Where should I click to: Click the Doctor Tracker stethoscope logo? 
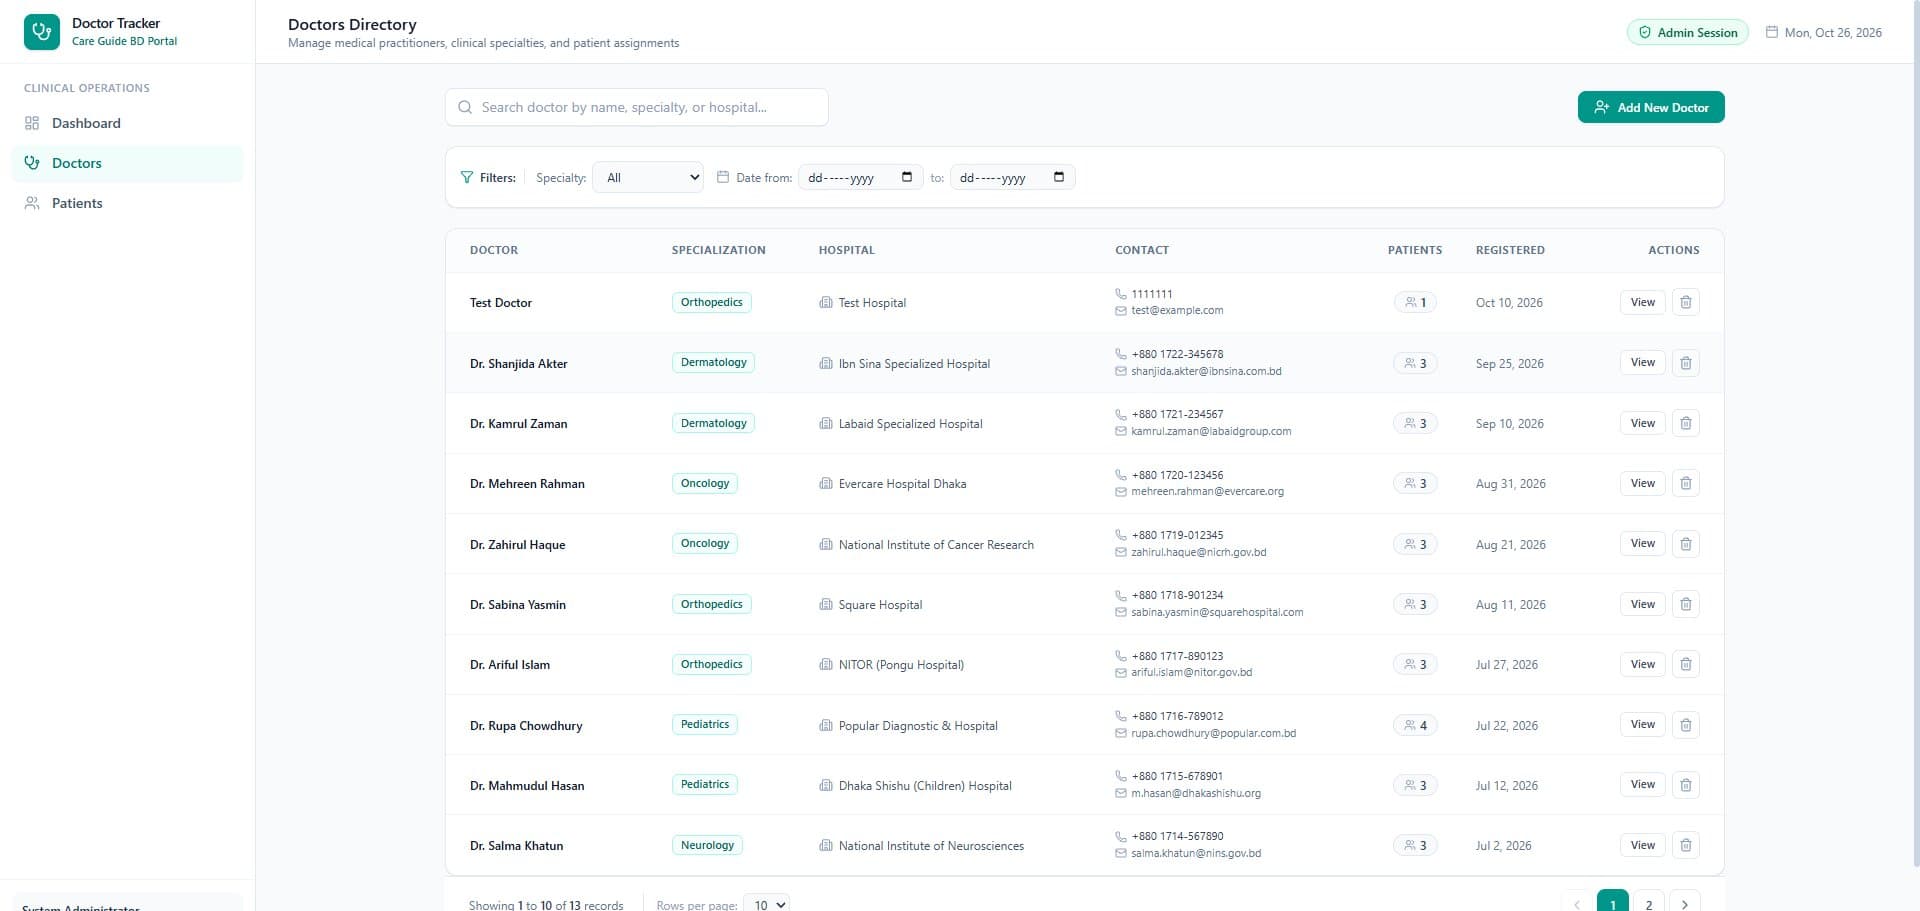tap(42, 32)
